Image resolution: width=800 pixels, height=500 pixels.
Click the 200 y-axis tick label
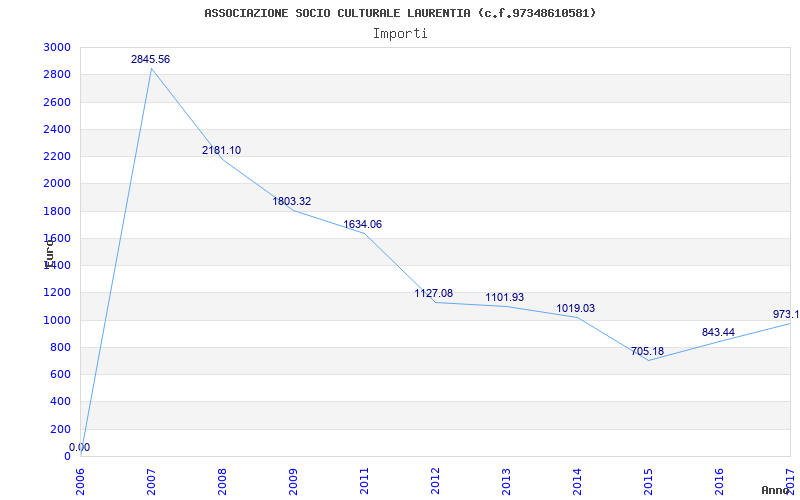pyautogui.click(x=60, y=429)
